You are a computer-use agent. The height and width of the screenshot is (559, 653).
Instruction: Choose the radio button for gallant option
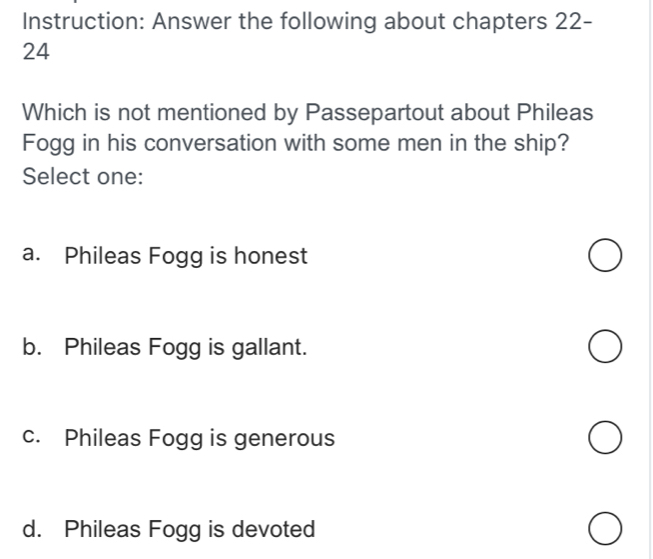pos(603,348)
